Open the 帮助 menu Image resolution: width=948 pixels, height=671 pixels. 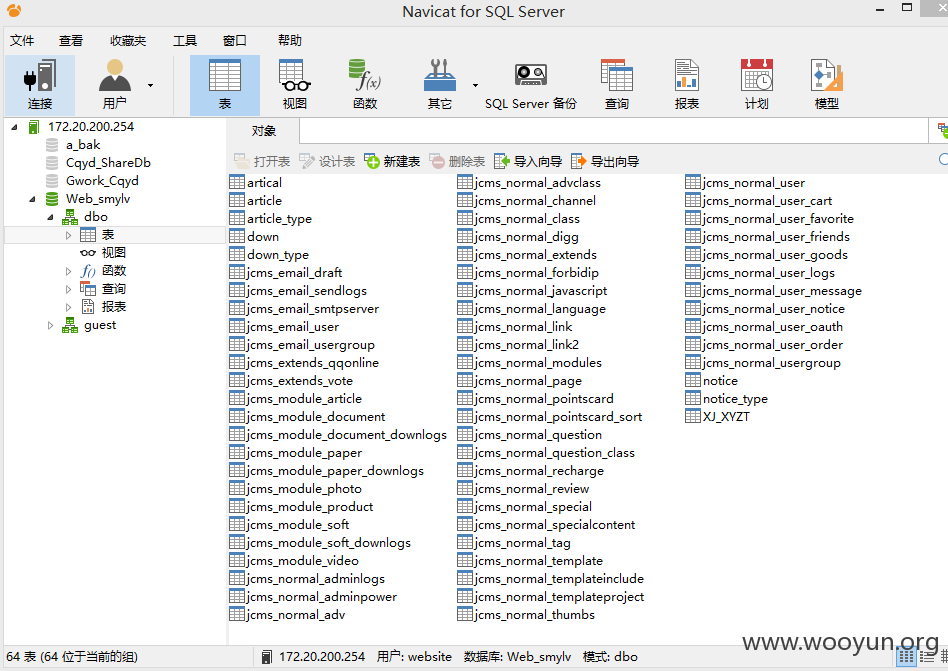pos(290,41)
